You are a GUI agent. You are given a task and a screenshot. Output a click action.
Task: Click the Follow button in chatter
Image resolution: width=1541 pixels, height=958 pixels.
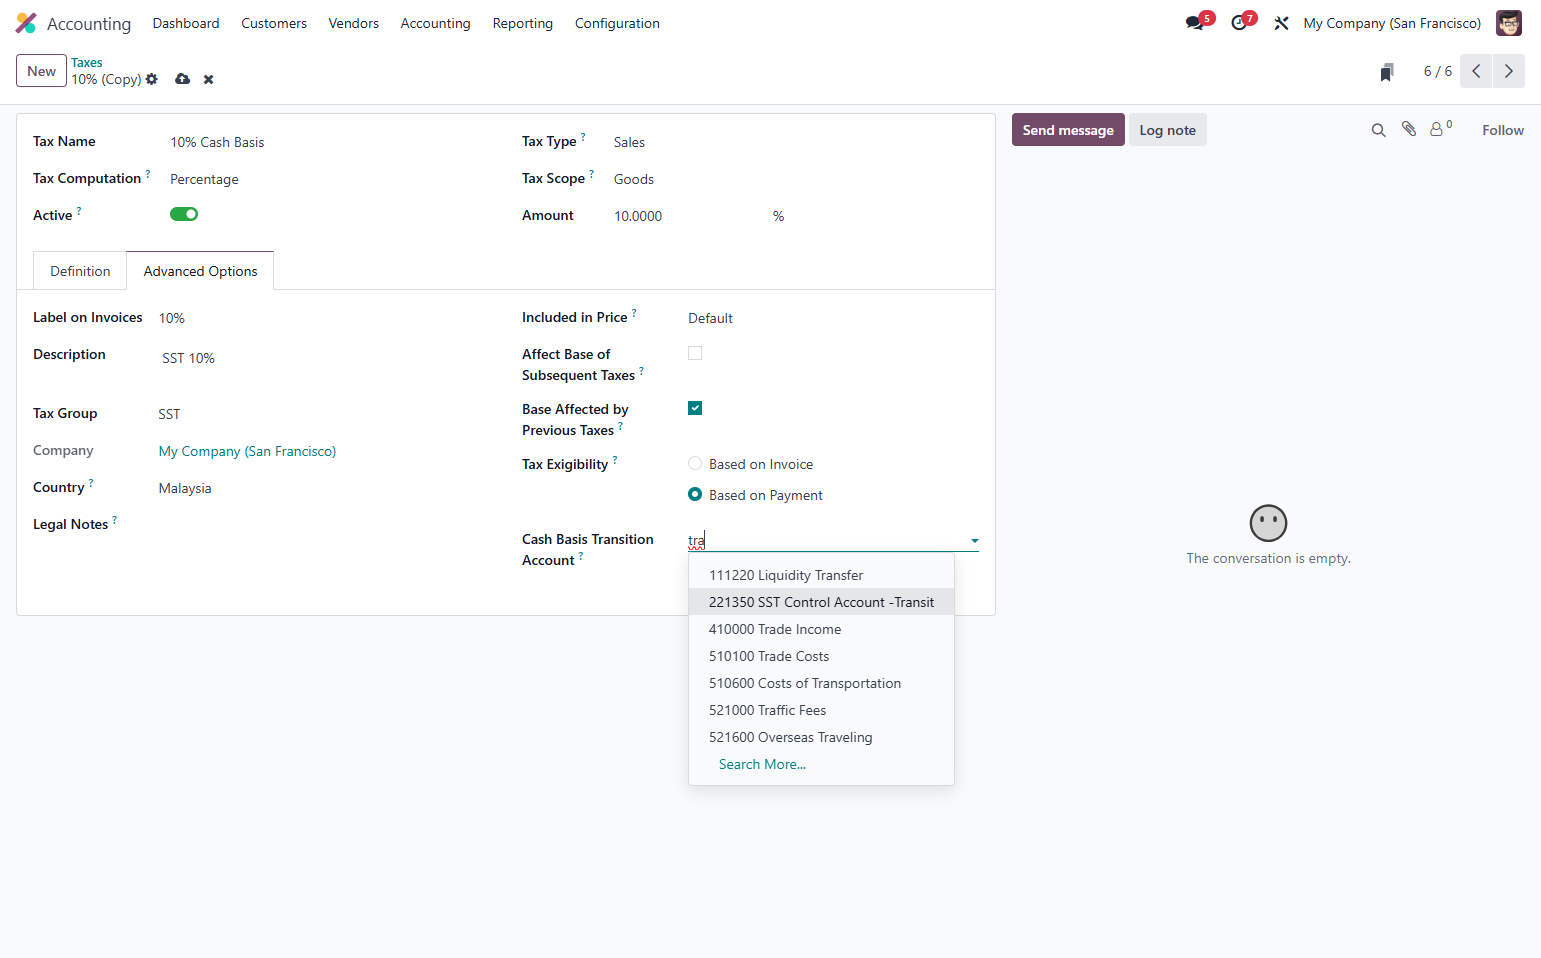point(1502,130)
